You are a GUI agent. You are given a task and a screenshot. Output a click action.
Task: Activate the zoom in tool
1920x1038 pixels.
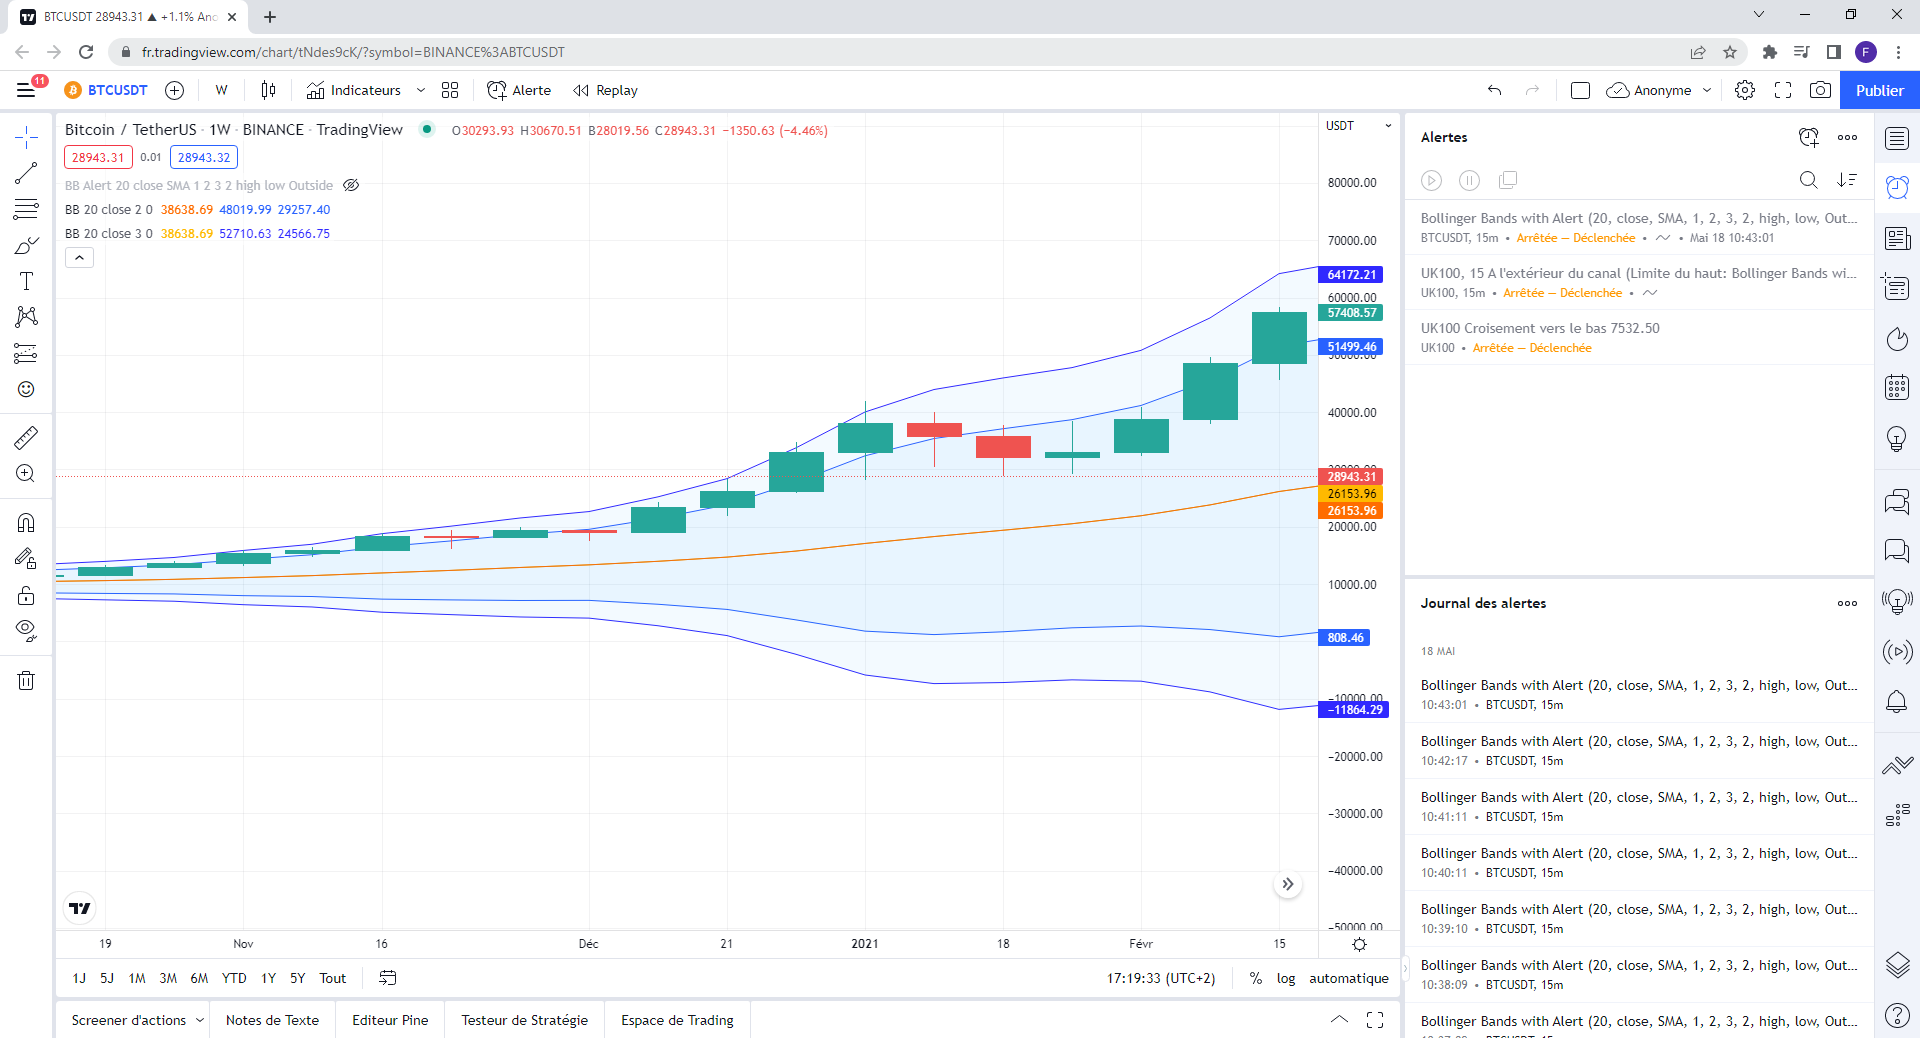[26, 473]
